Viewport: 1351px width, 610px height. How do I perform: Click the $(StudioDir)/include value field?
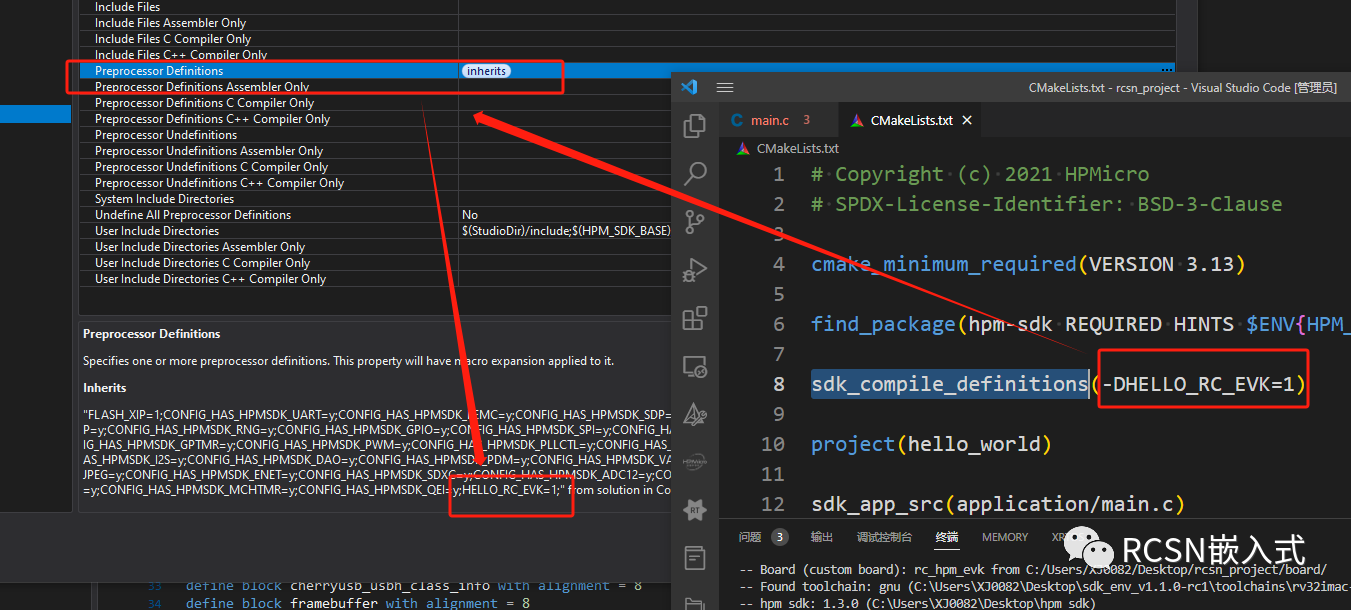(x=565, y=231)
